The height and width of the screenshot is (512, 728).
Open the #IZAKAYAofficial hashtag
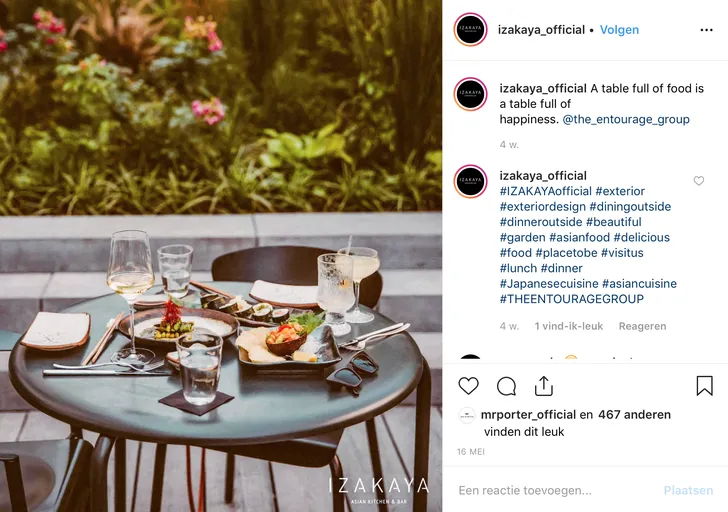[x=546, y=191]
